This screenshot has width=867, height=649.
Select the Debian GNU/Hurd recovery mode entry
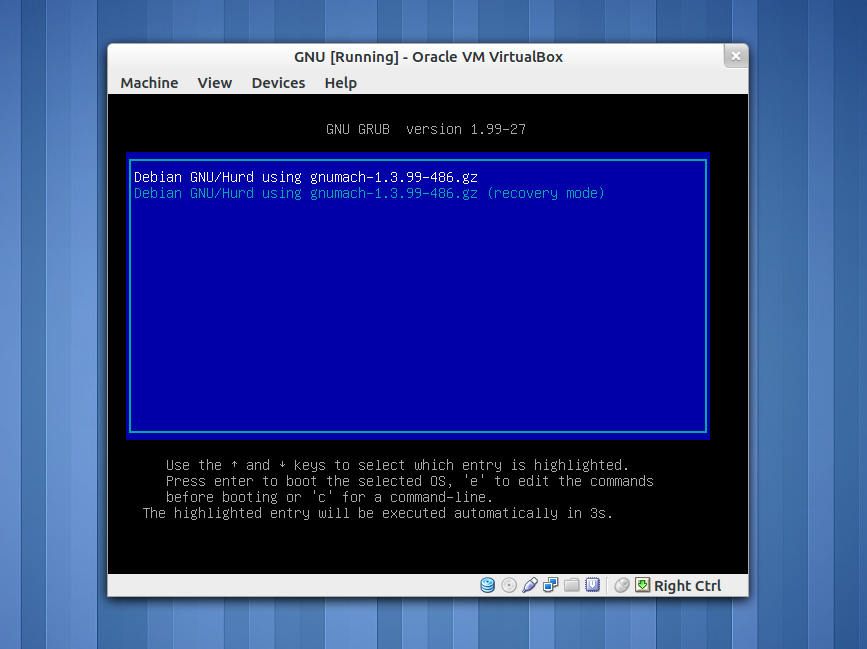(x=369, y=193)
